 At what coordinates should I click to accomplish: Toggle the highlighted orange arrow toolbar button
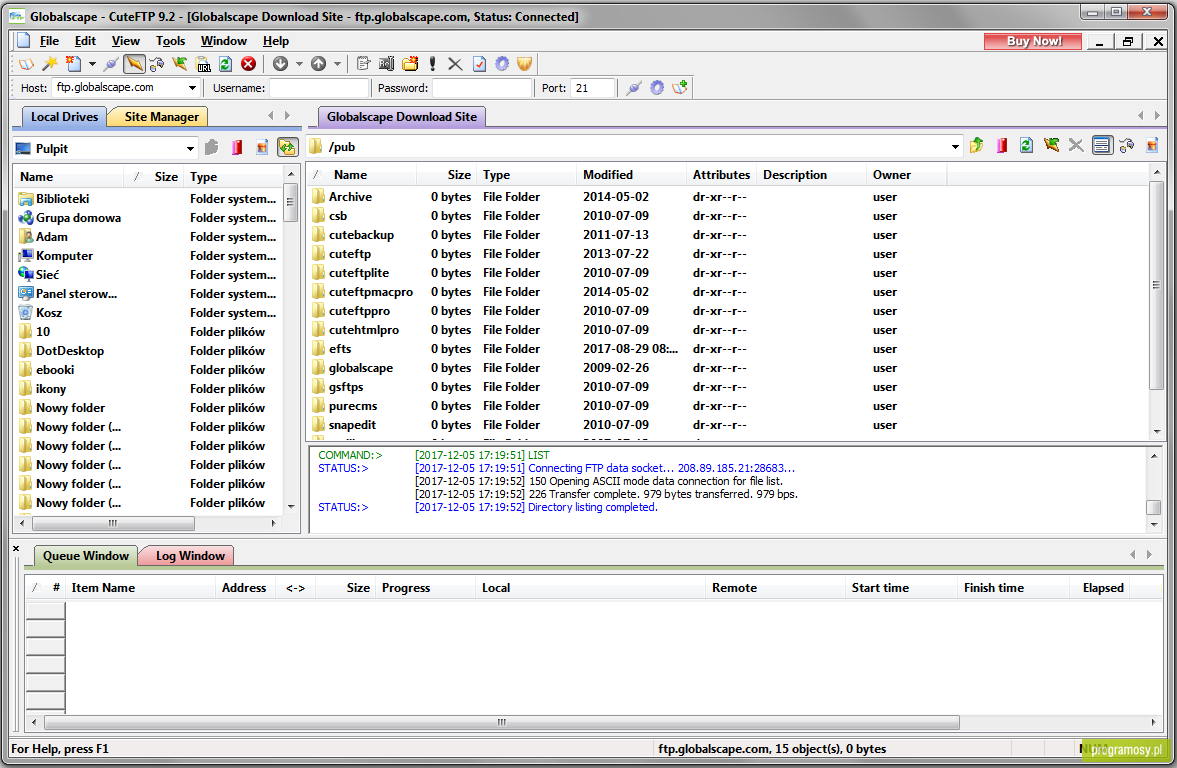click(x=134, y=64)
